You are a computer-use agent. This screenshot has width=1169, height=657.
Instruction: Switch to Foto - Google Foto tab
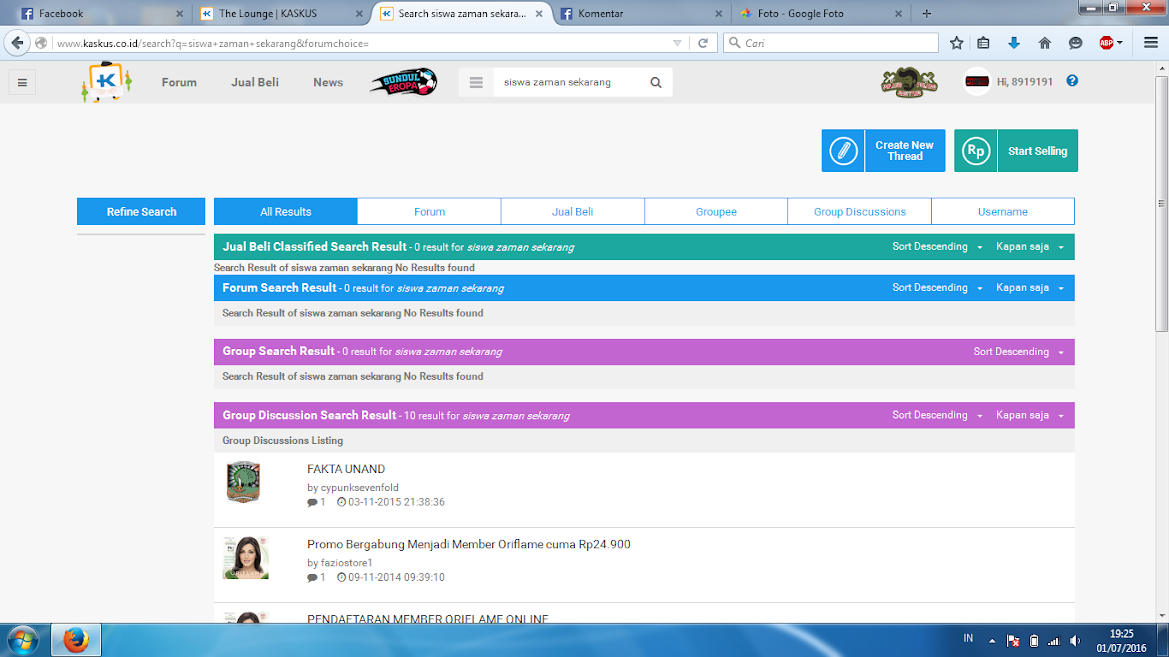pyautogui.click(x=820, y=13)
